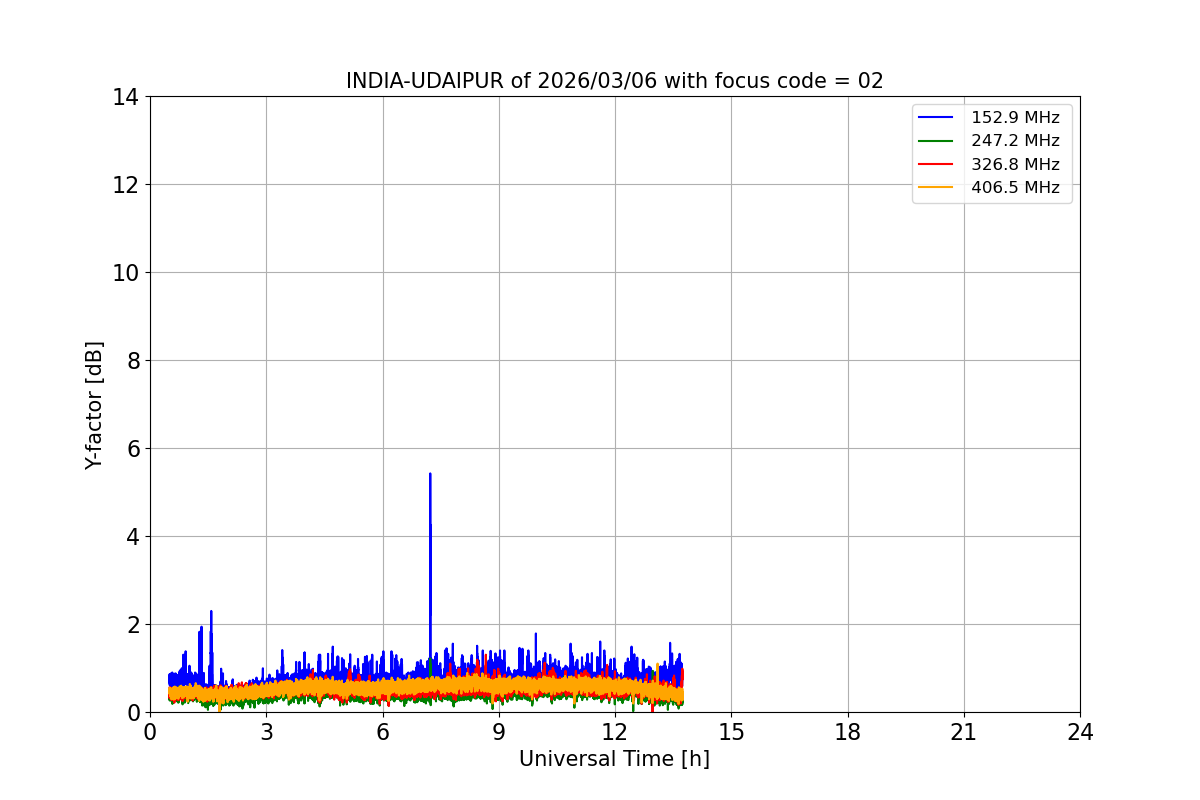Select the 247.2 MHz legend label
Screen dimensions: 1200x800
coord(1015,141)
